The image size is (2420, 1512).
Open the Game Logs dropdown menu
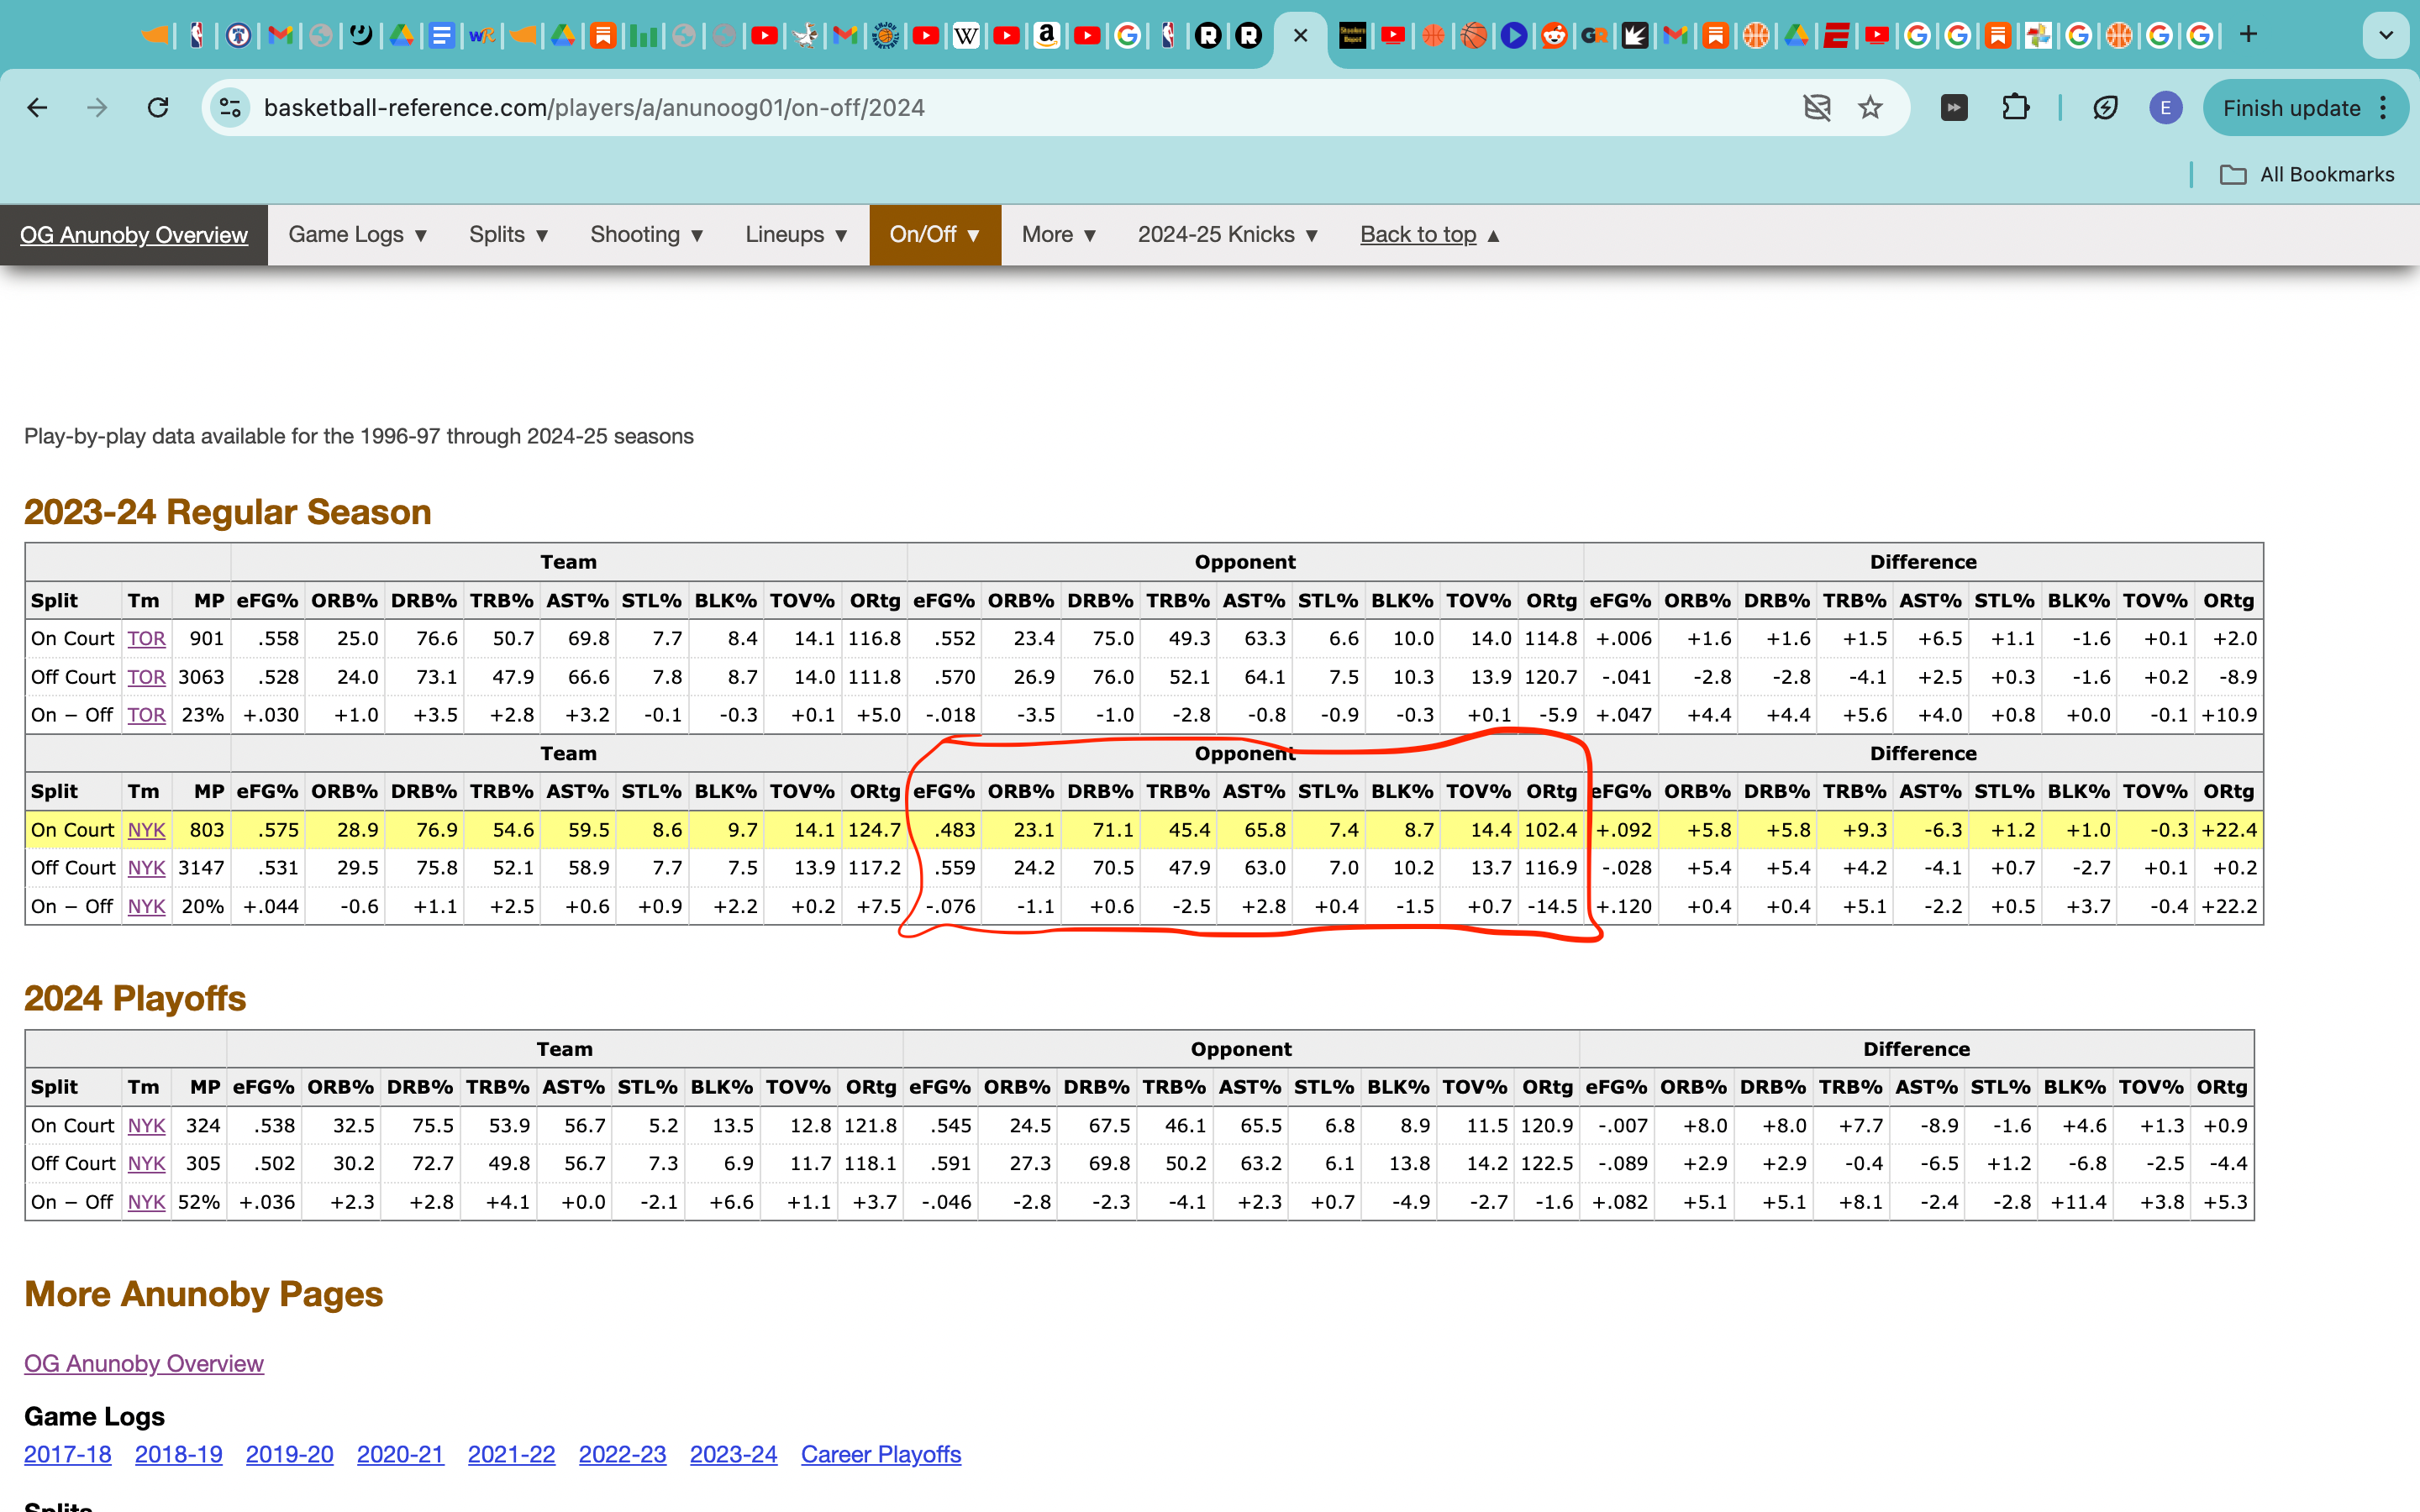point(358,235)
